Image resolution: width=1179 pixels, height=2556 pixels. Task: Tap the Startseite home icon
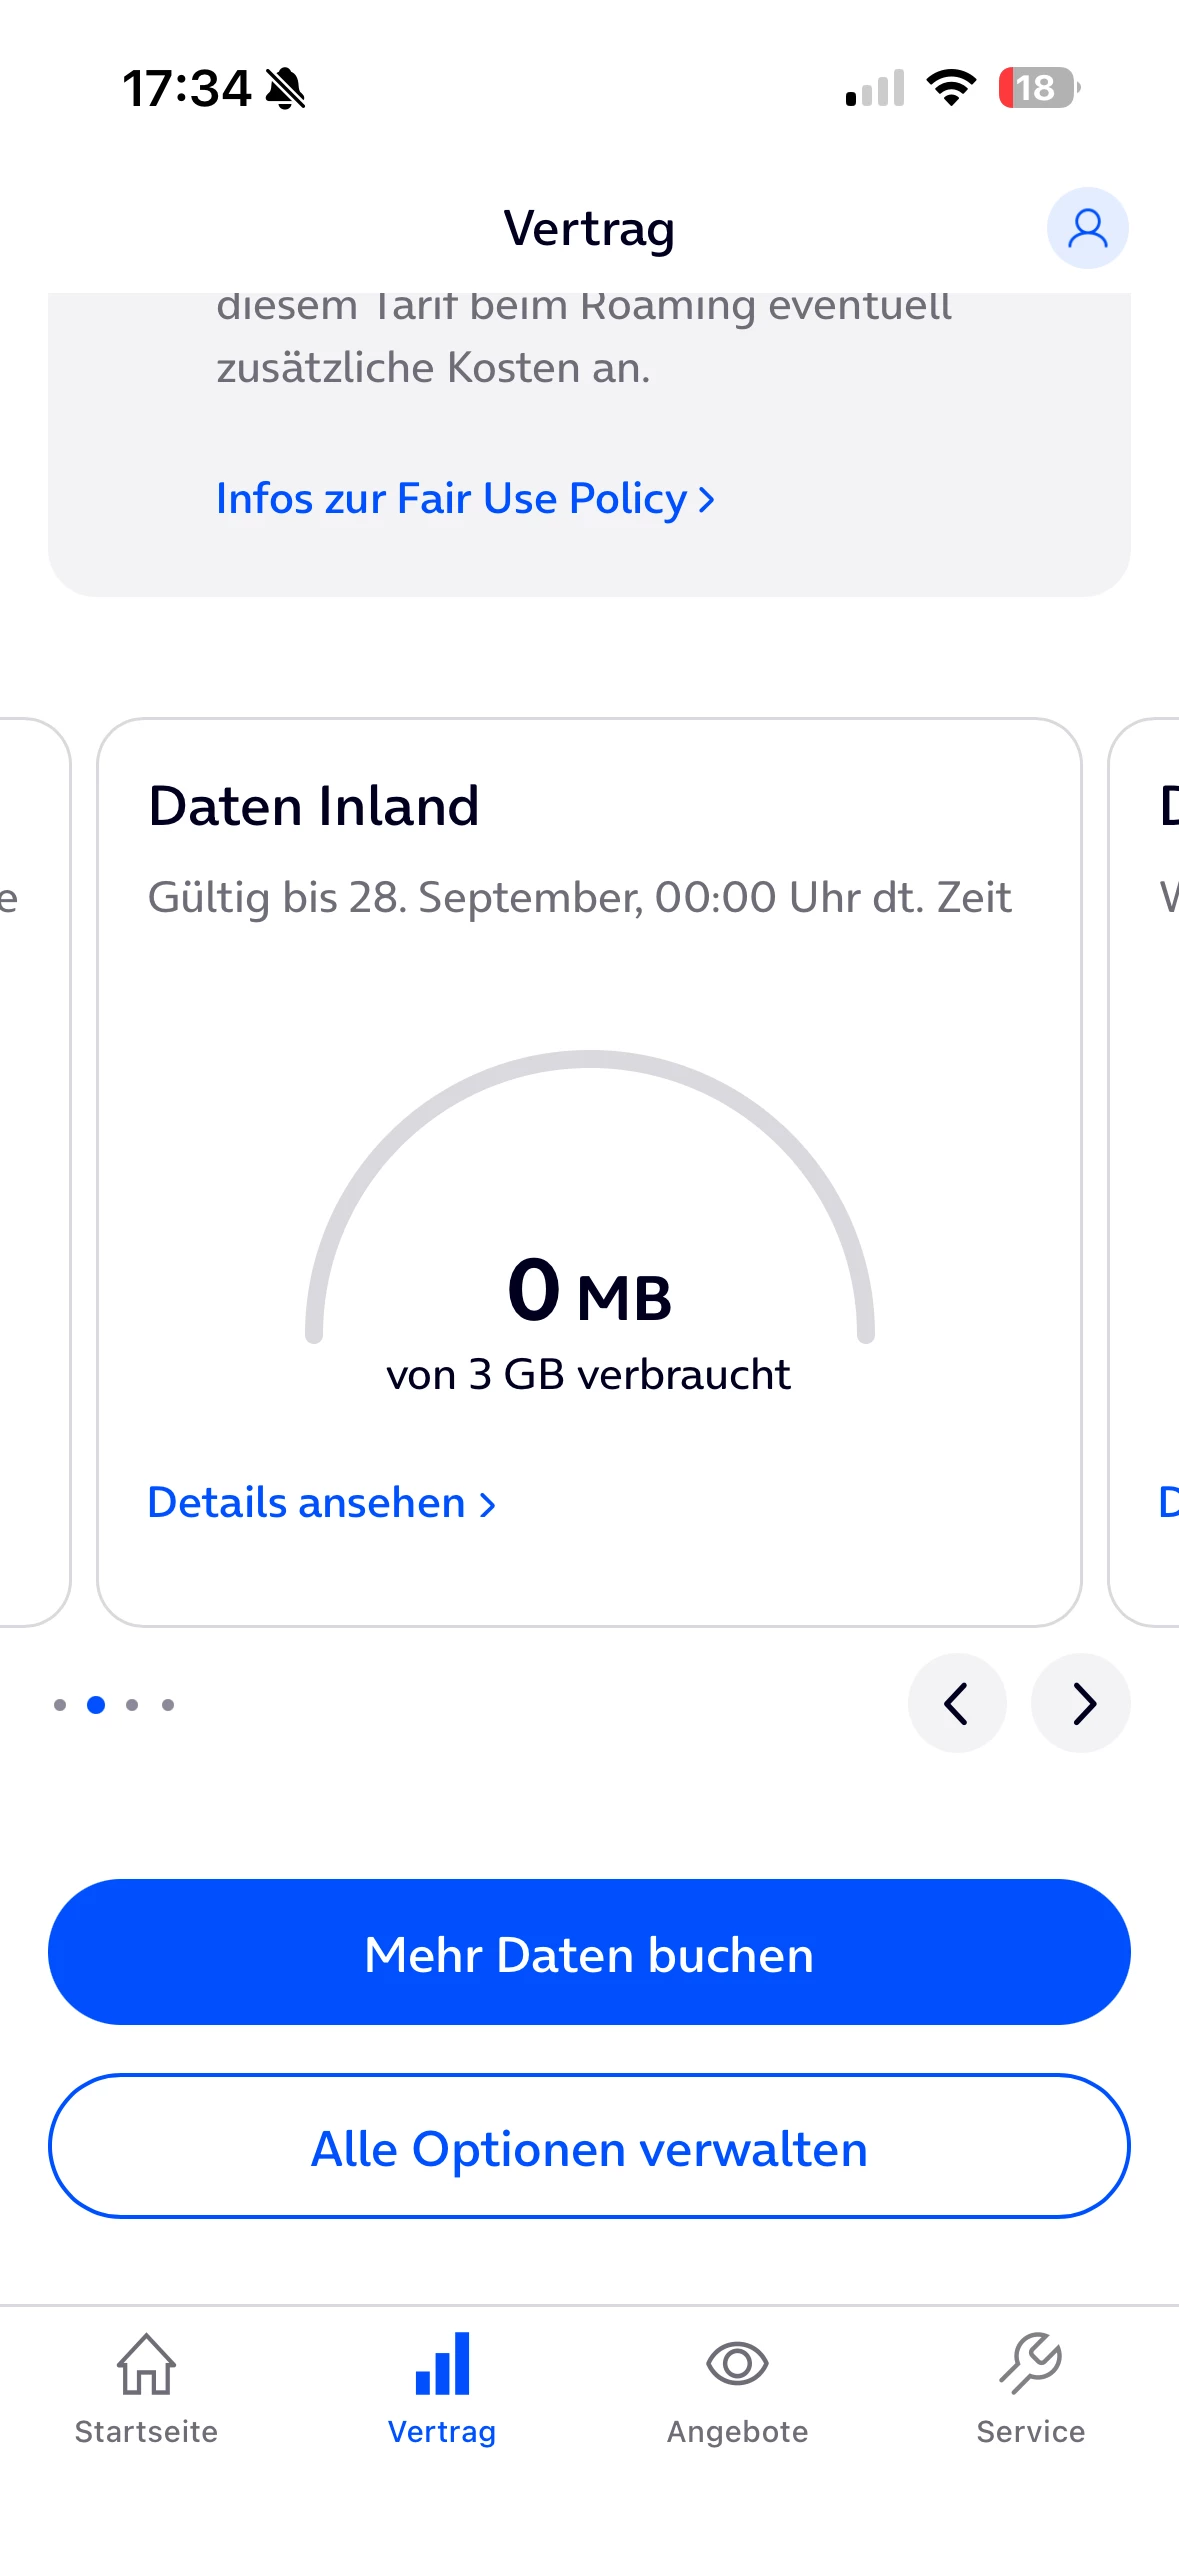146,2365
